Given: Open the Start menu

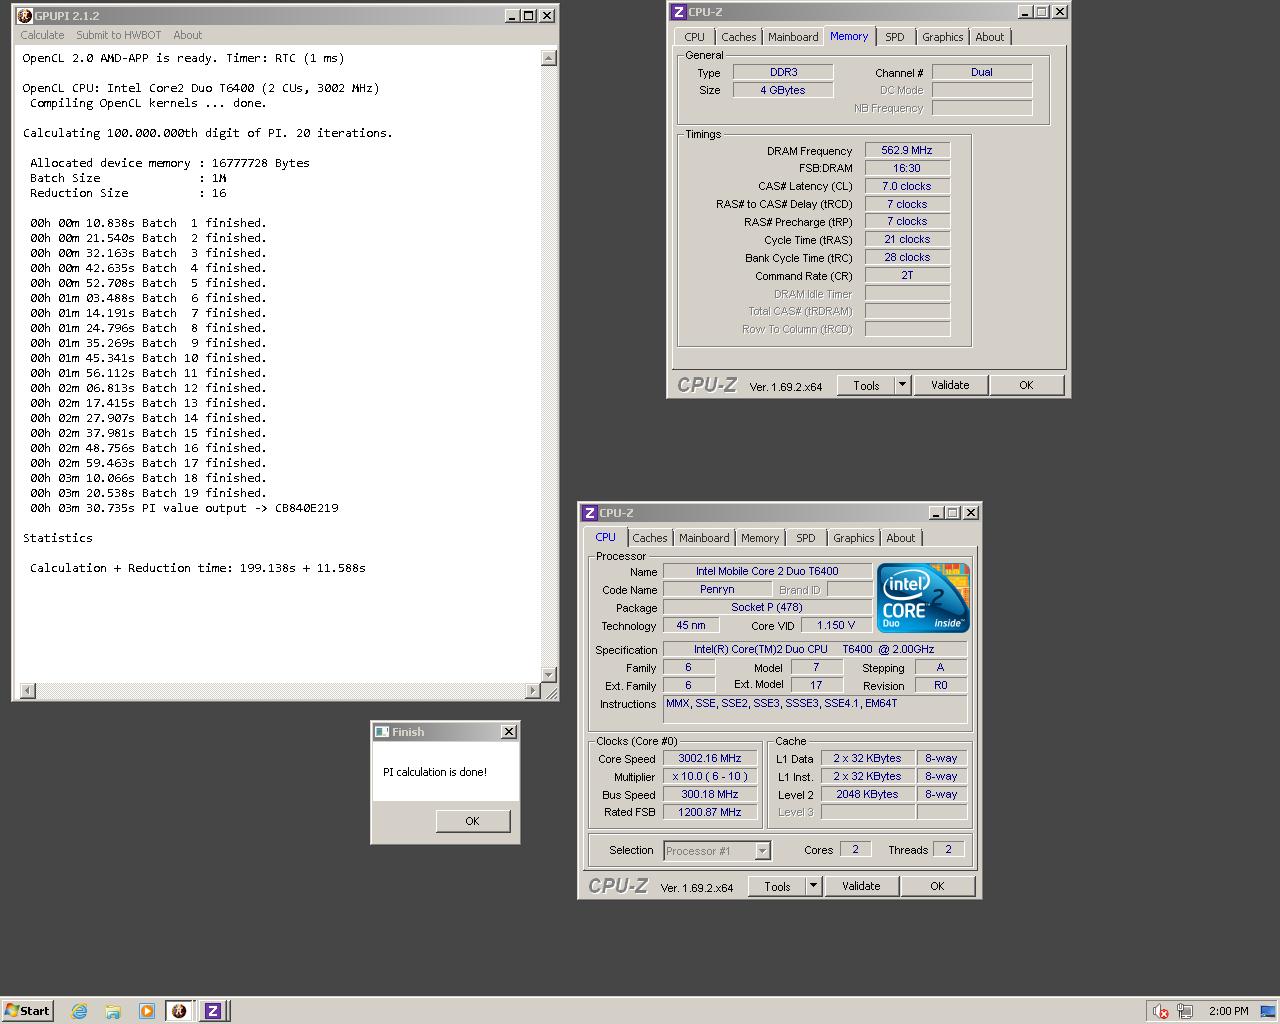Looking at the screenshot, I should (x=28, y=1011).
